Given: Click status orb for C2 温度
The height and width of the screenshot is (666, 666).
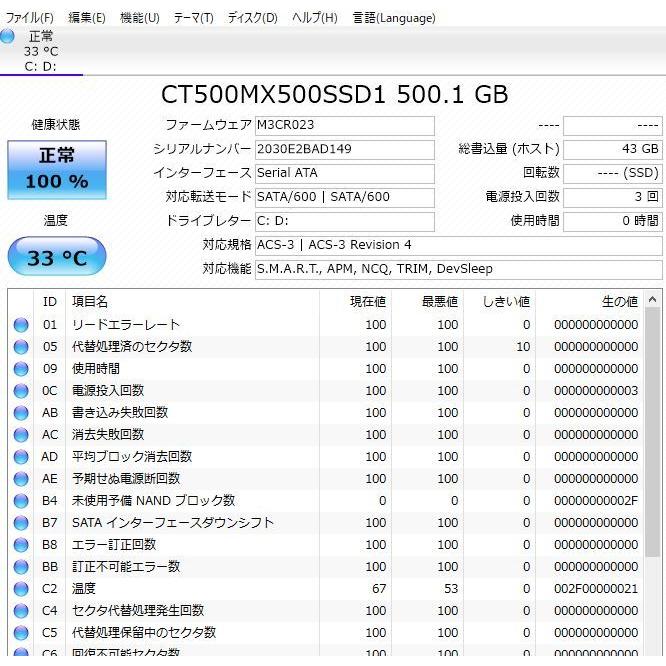Looking at the screenshot, I should tap(21, 589).
